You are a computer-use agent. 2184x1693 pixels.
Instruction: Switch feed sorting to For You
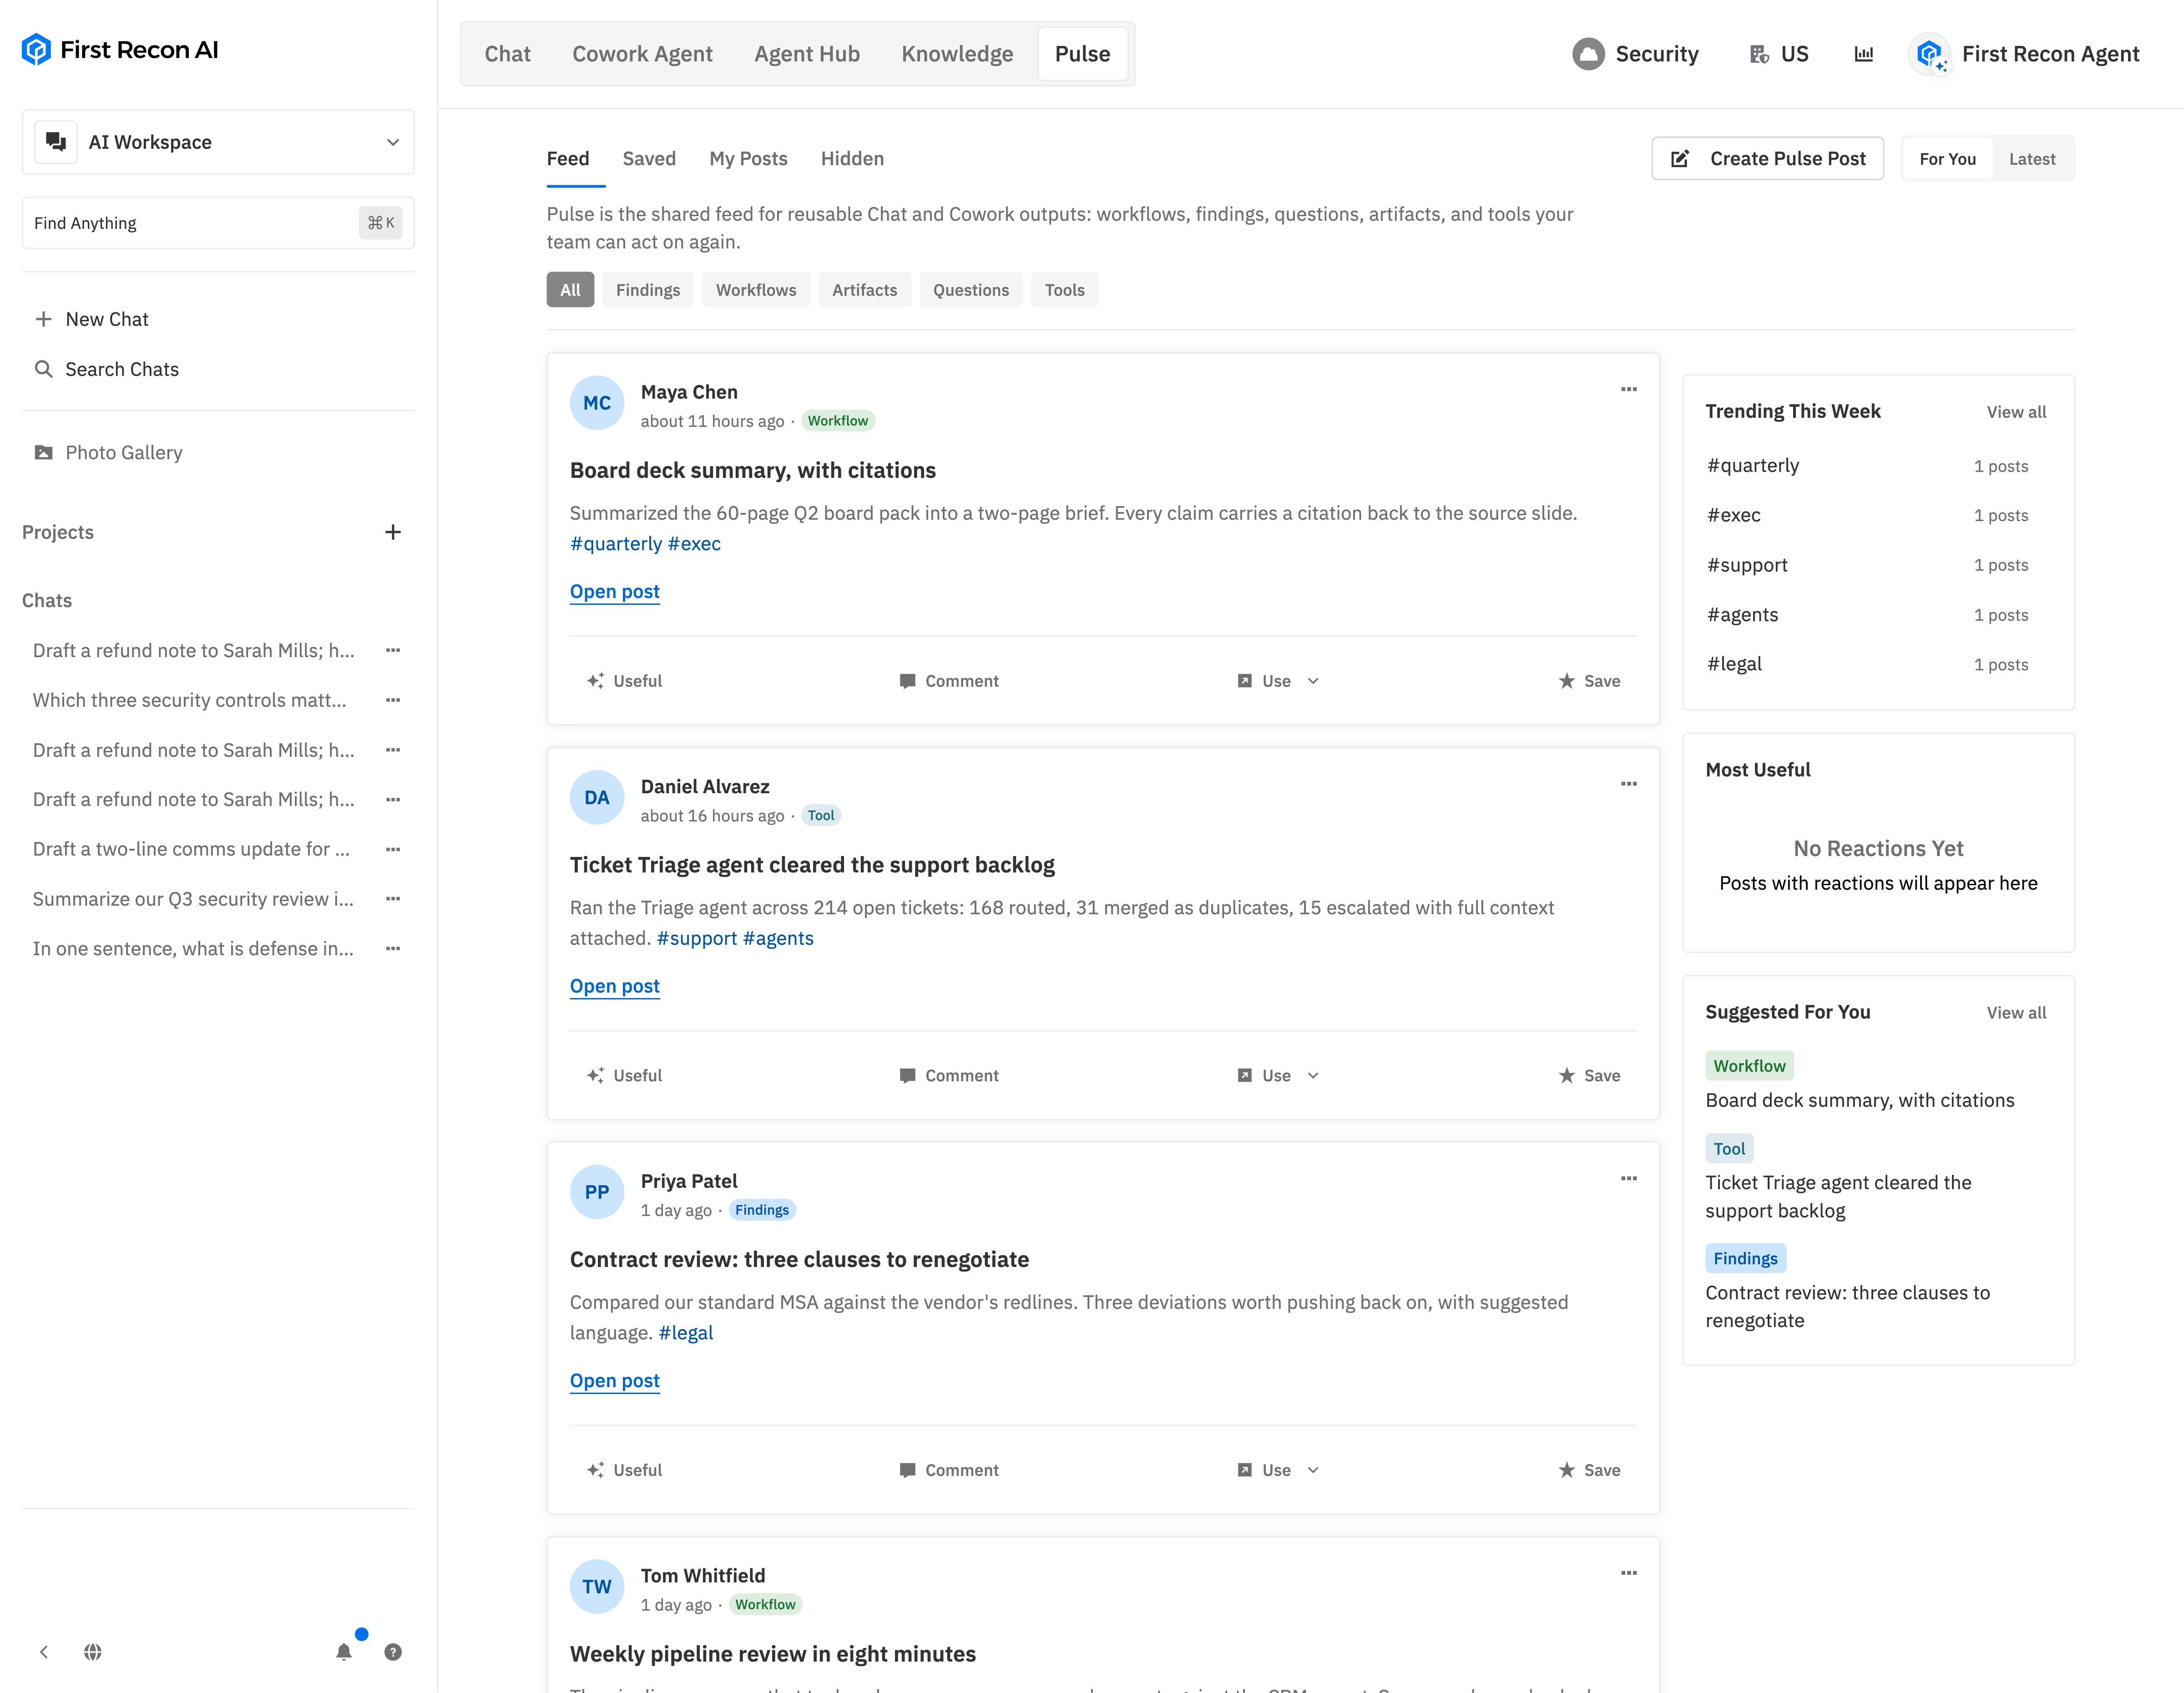tap(1947, 159)
